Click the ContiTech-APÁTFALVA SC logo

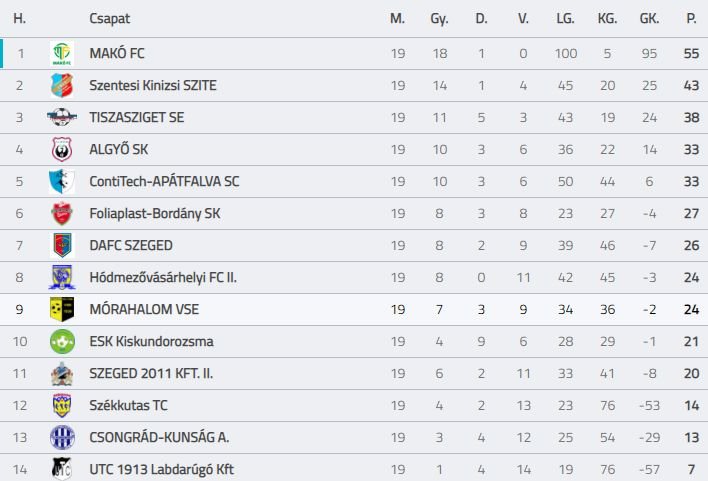pyautogui.click(x=62, y=182)
